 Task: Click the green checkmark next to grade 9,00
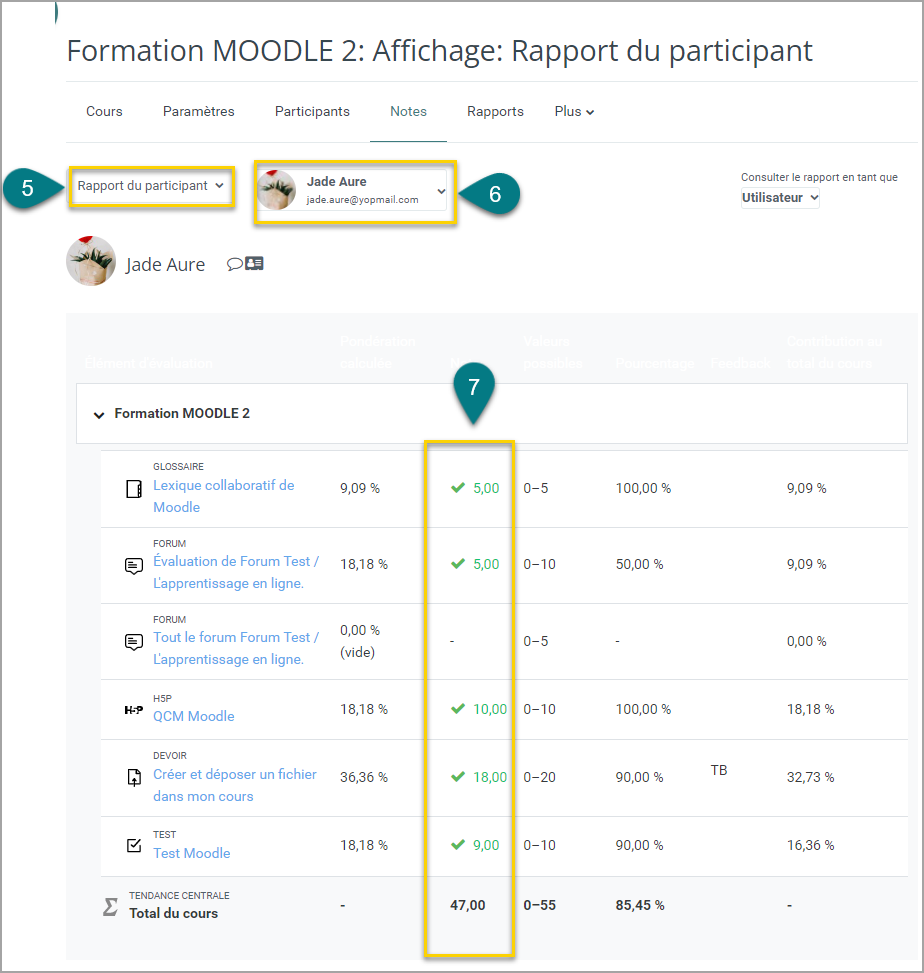pos(458,845)
